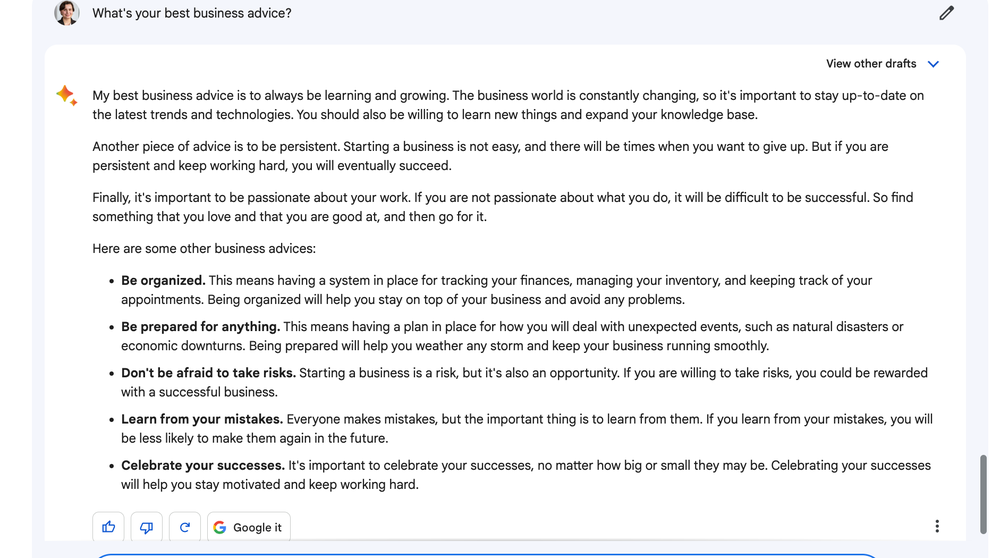Click the edit prompt pencil icon
The width and height of the screenshot is (1000, 558).
[946, 13]
